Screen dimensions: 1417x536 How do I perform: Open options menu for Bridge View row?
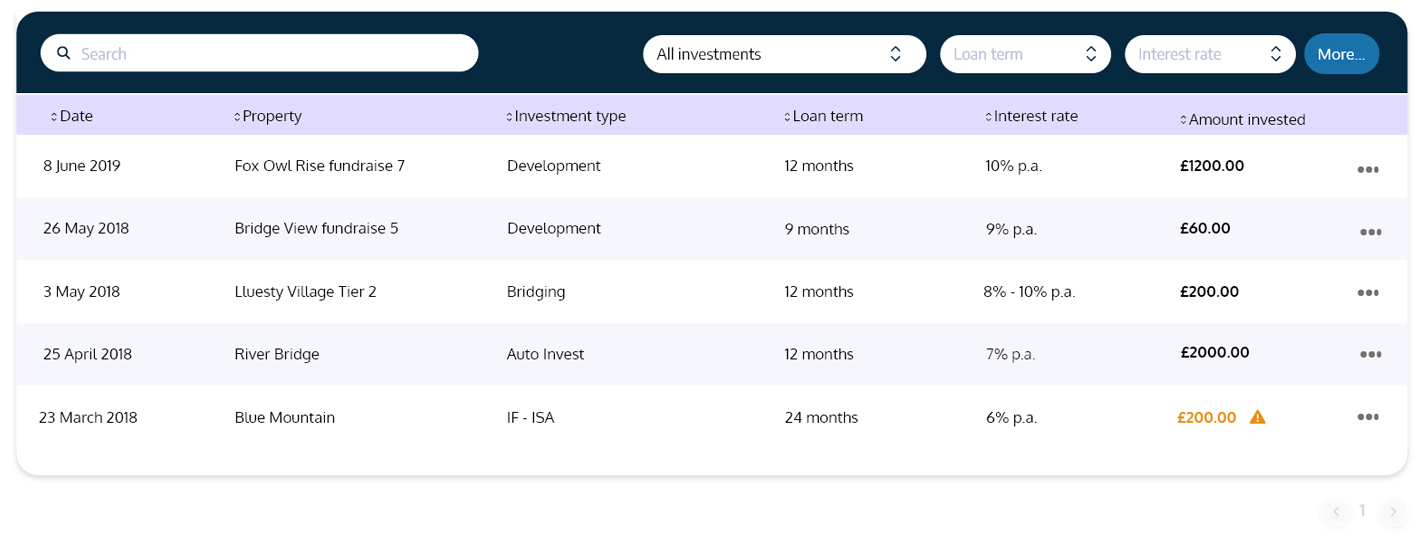pos(1370,232)
